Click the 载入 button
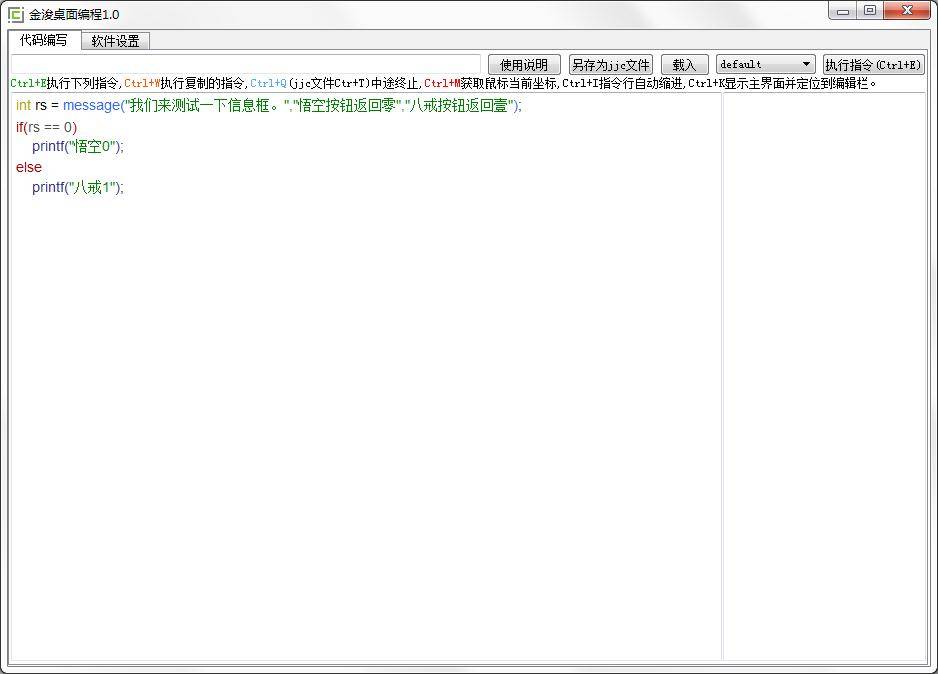 pos(684,65)
